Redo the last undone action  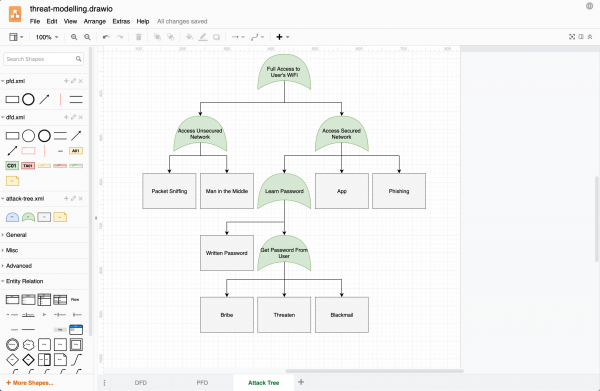click(x=120, y=37)
